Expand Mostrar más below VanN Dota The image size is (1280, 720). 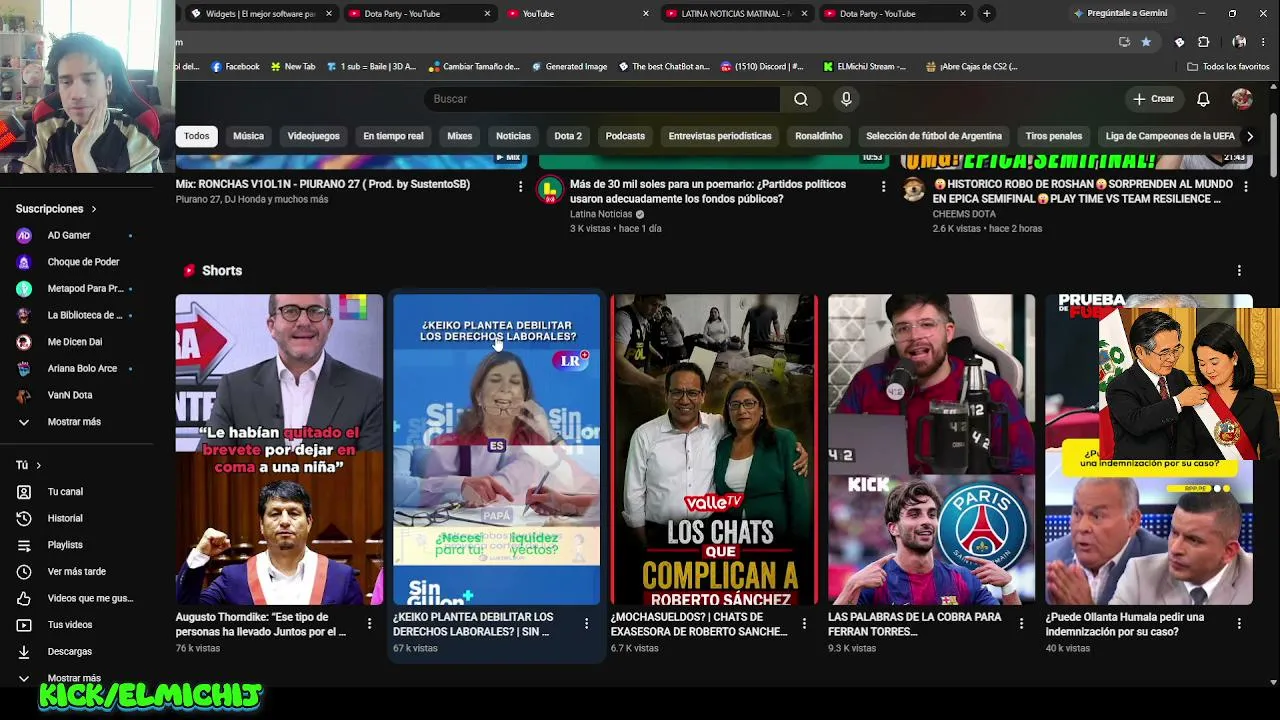coord(76,422)
